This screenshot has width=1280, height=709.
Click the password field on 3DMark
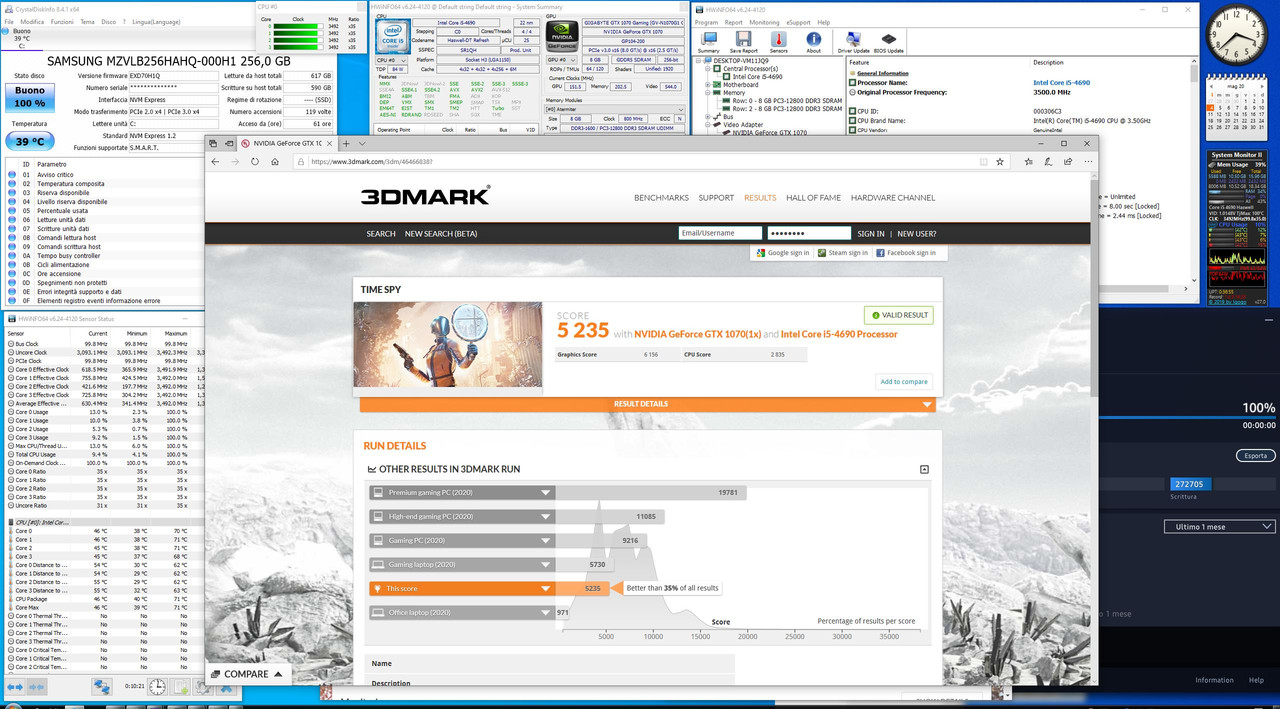coord(809,233)
